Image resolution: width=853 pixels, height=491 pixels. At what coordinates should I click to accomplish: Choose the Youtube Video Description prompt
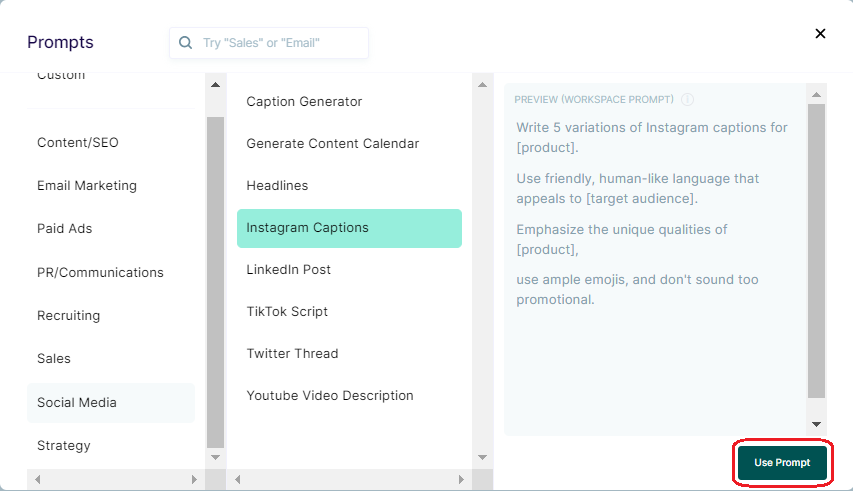(330, 395)
